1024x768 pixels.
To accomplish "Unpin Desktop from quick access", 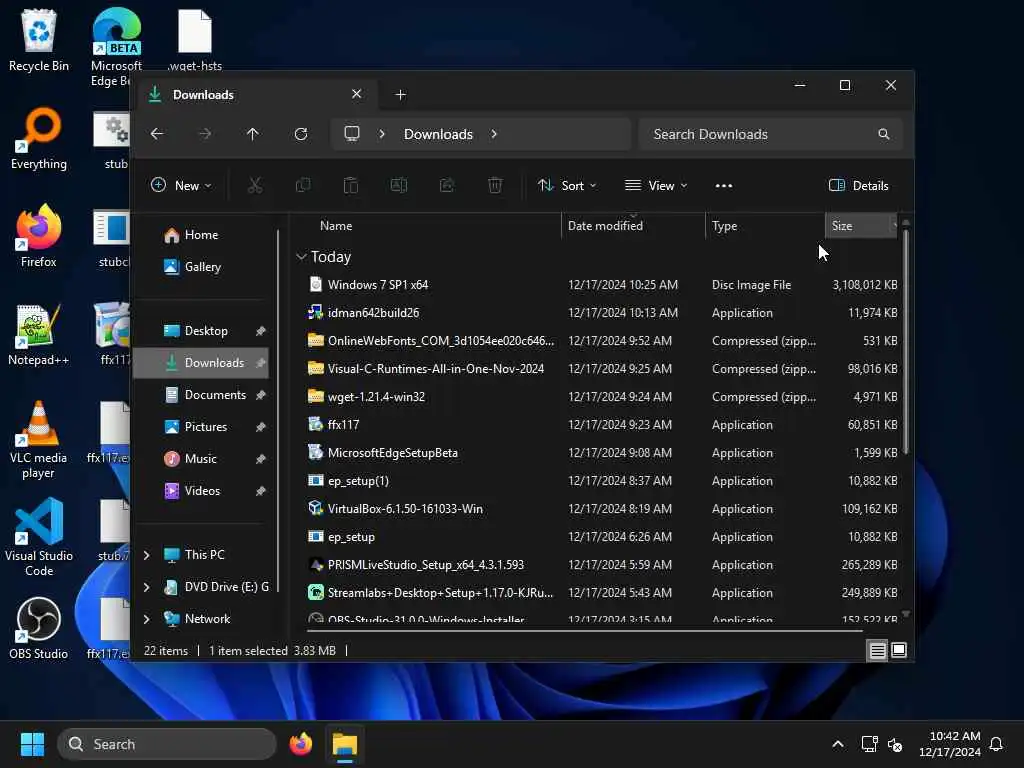I will [261, 331].
